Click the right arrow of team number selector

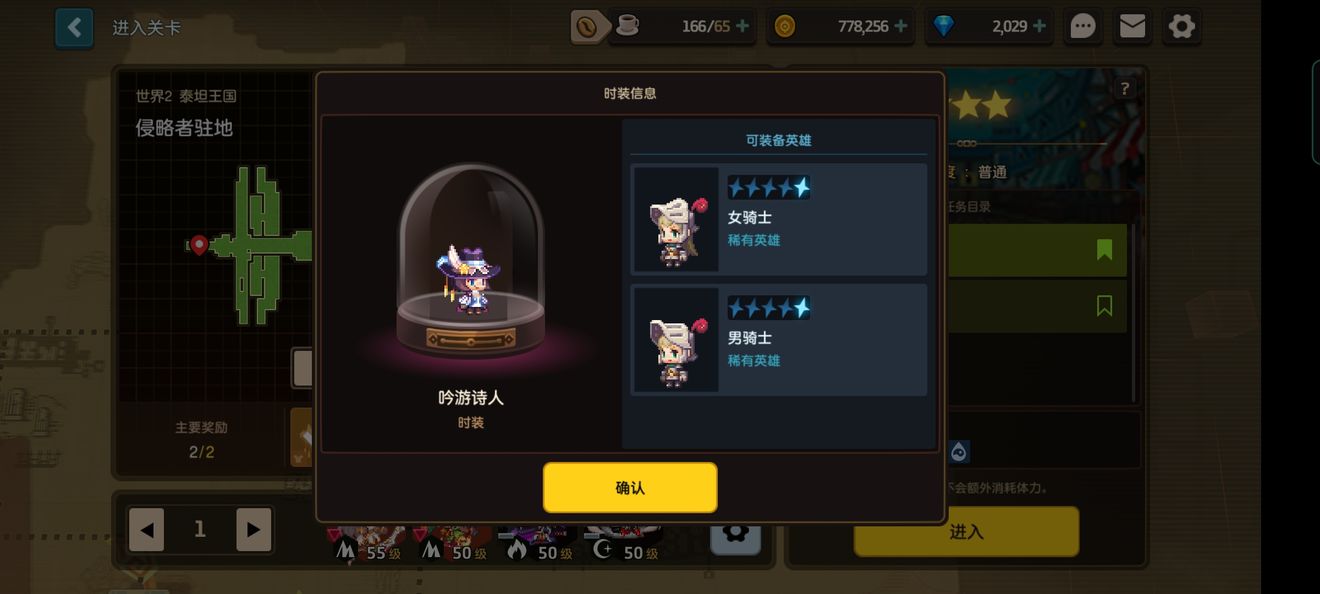(254, 530)
